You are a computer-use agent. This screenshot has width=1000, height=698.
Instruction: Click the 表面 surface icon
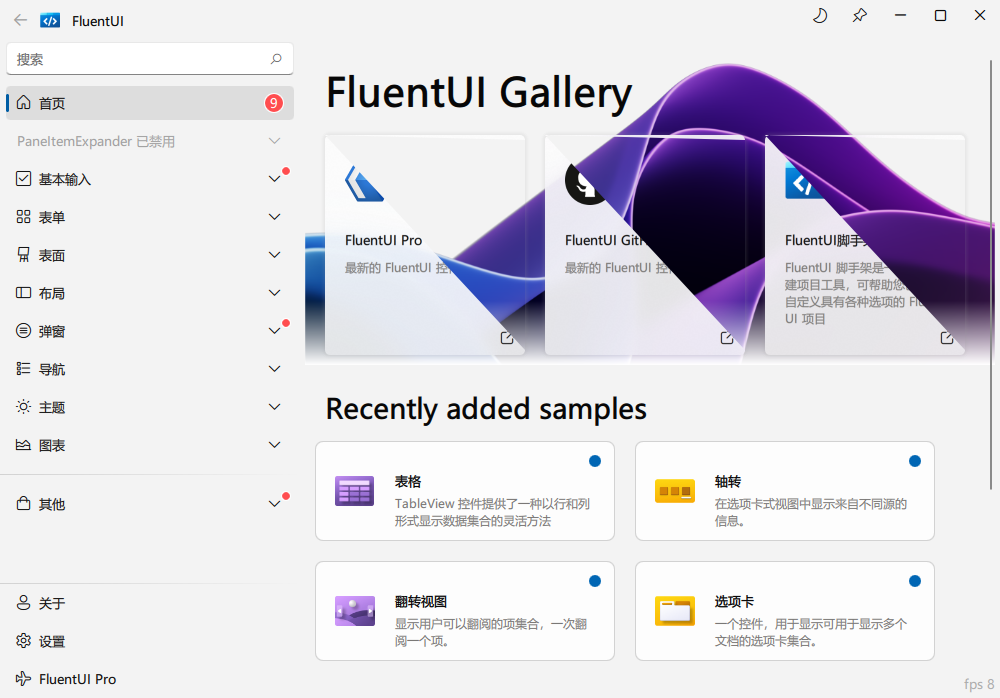click(24, 255)
